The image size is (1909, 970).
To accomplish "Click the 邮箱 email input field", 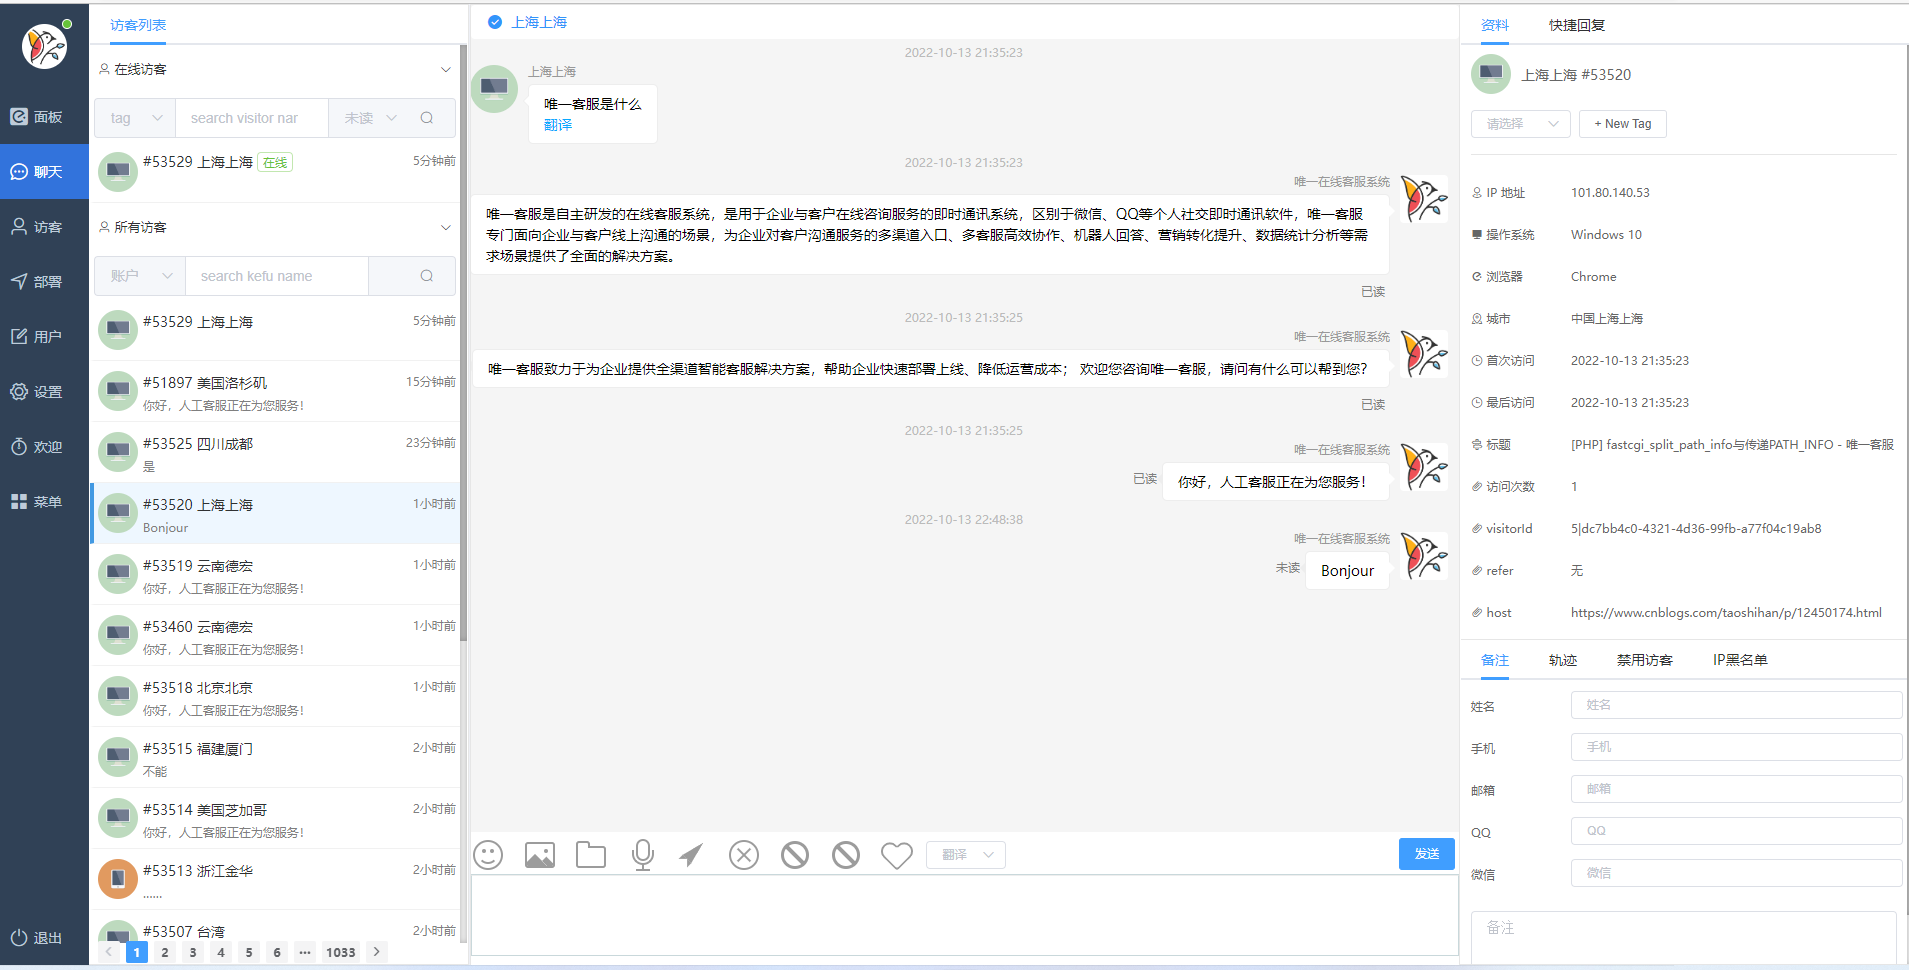I will pos(1737,789).
